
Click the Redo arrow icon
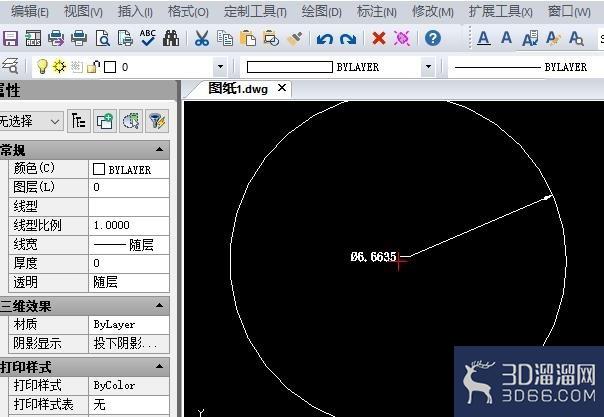[348, 39]
